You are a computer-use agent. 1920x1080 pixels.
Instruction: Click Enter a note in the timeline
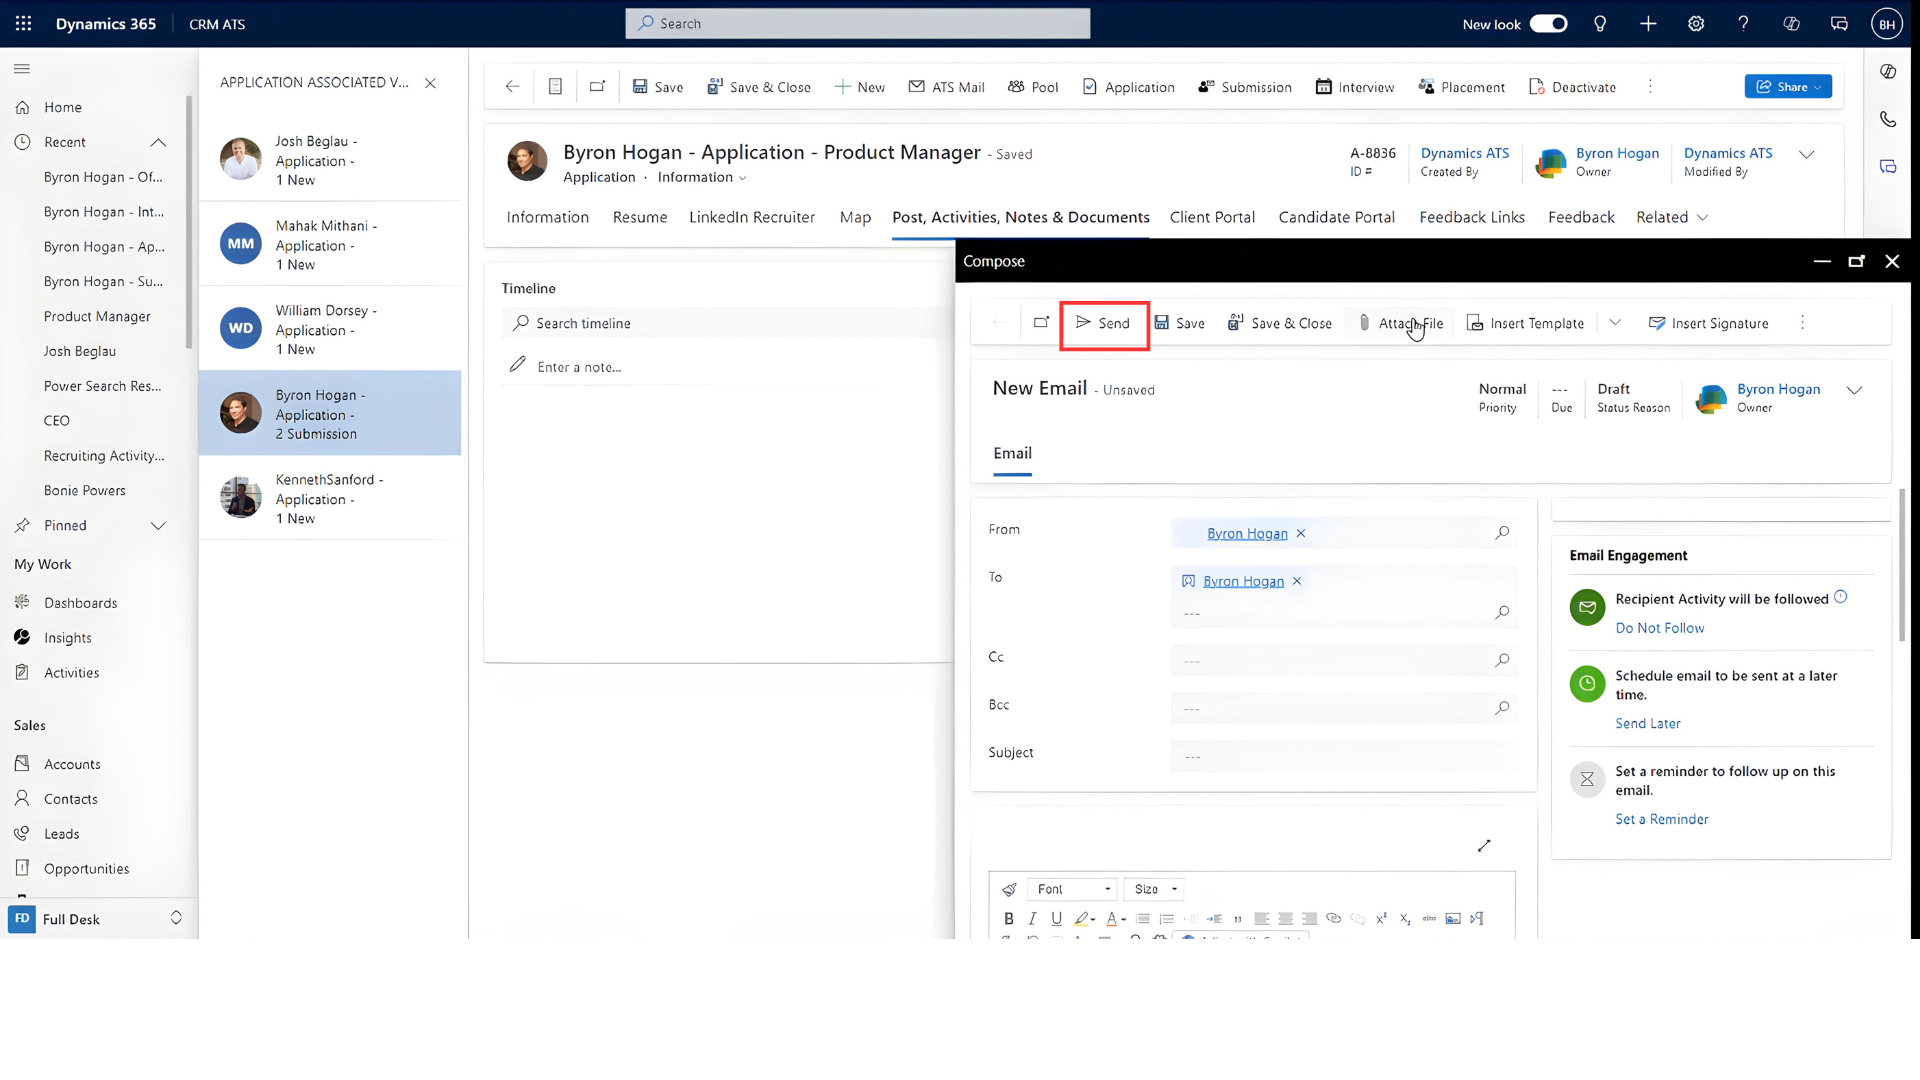click(x=725, y=367)
